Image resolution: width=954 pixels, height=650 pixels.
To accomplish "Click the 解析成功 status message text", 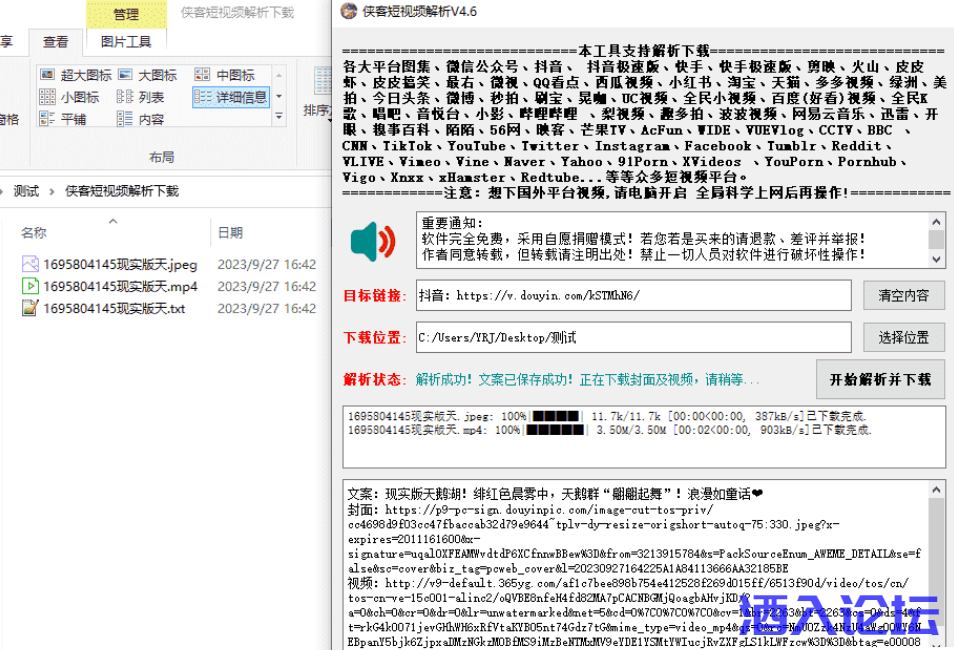I will 588,380.
